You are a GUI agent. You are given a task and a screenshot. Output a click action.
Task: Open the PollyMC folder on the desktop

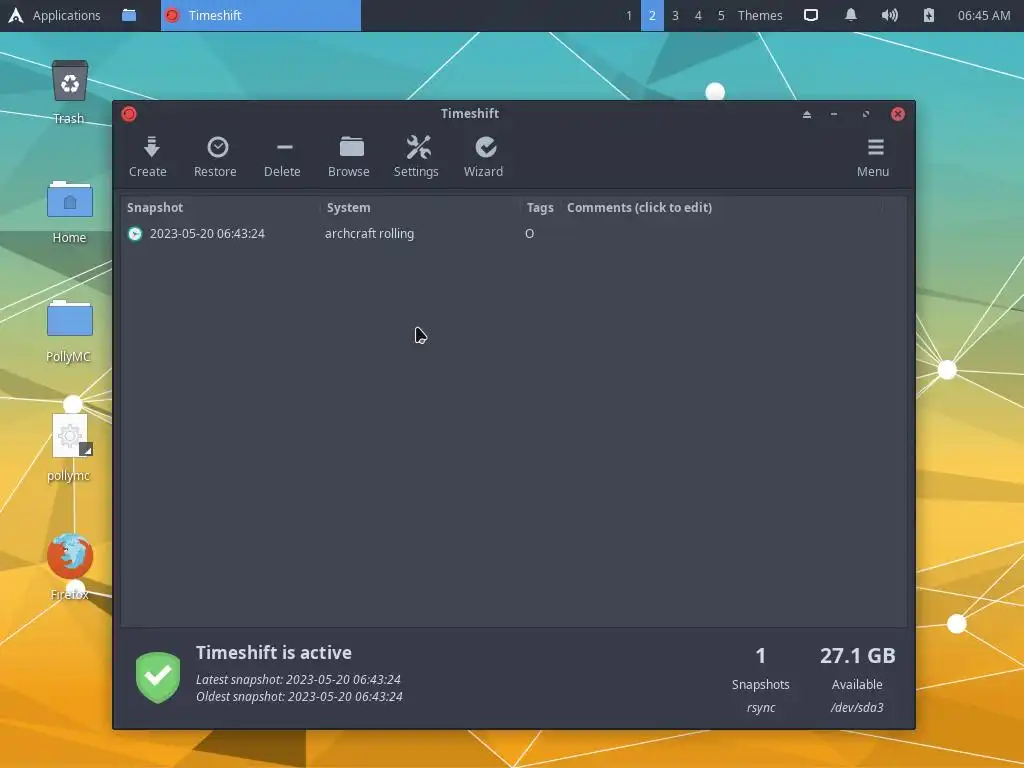(69, 330)
